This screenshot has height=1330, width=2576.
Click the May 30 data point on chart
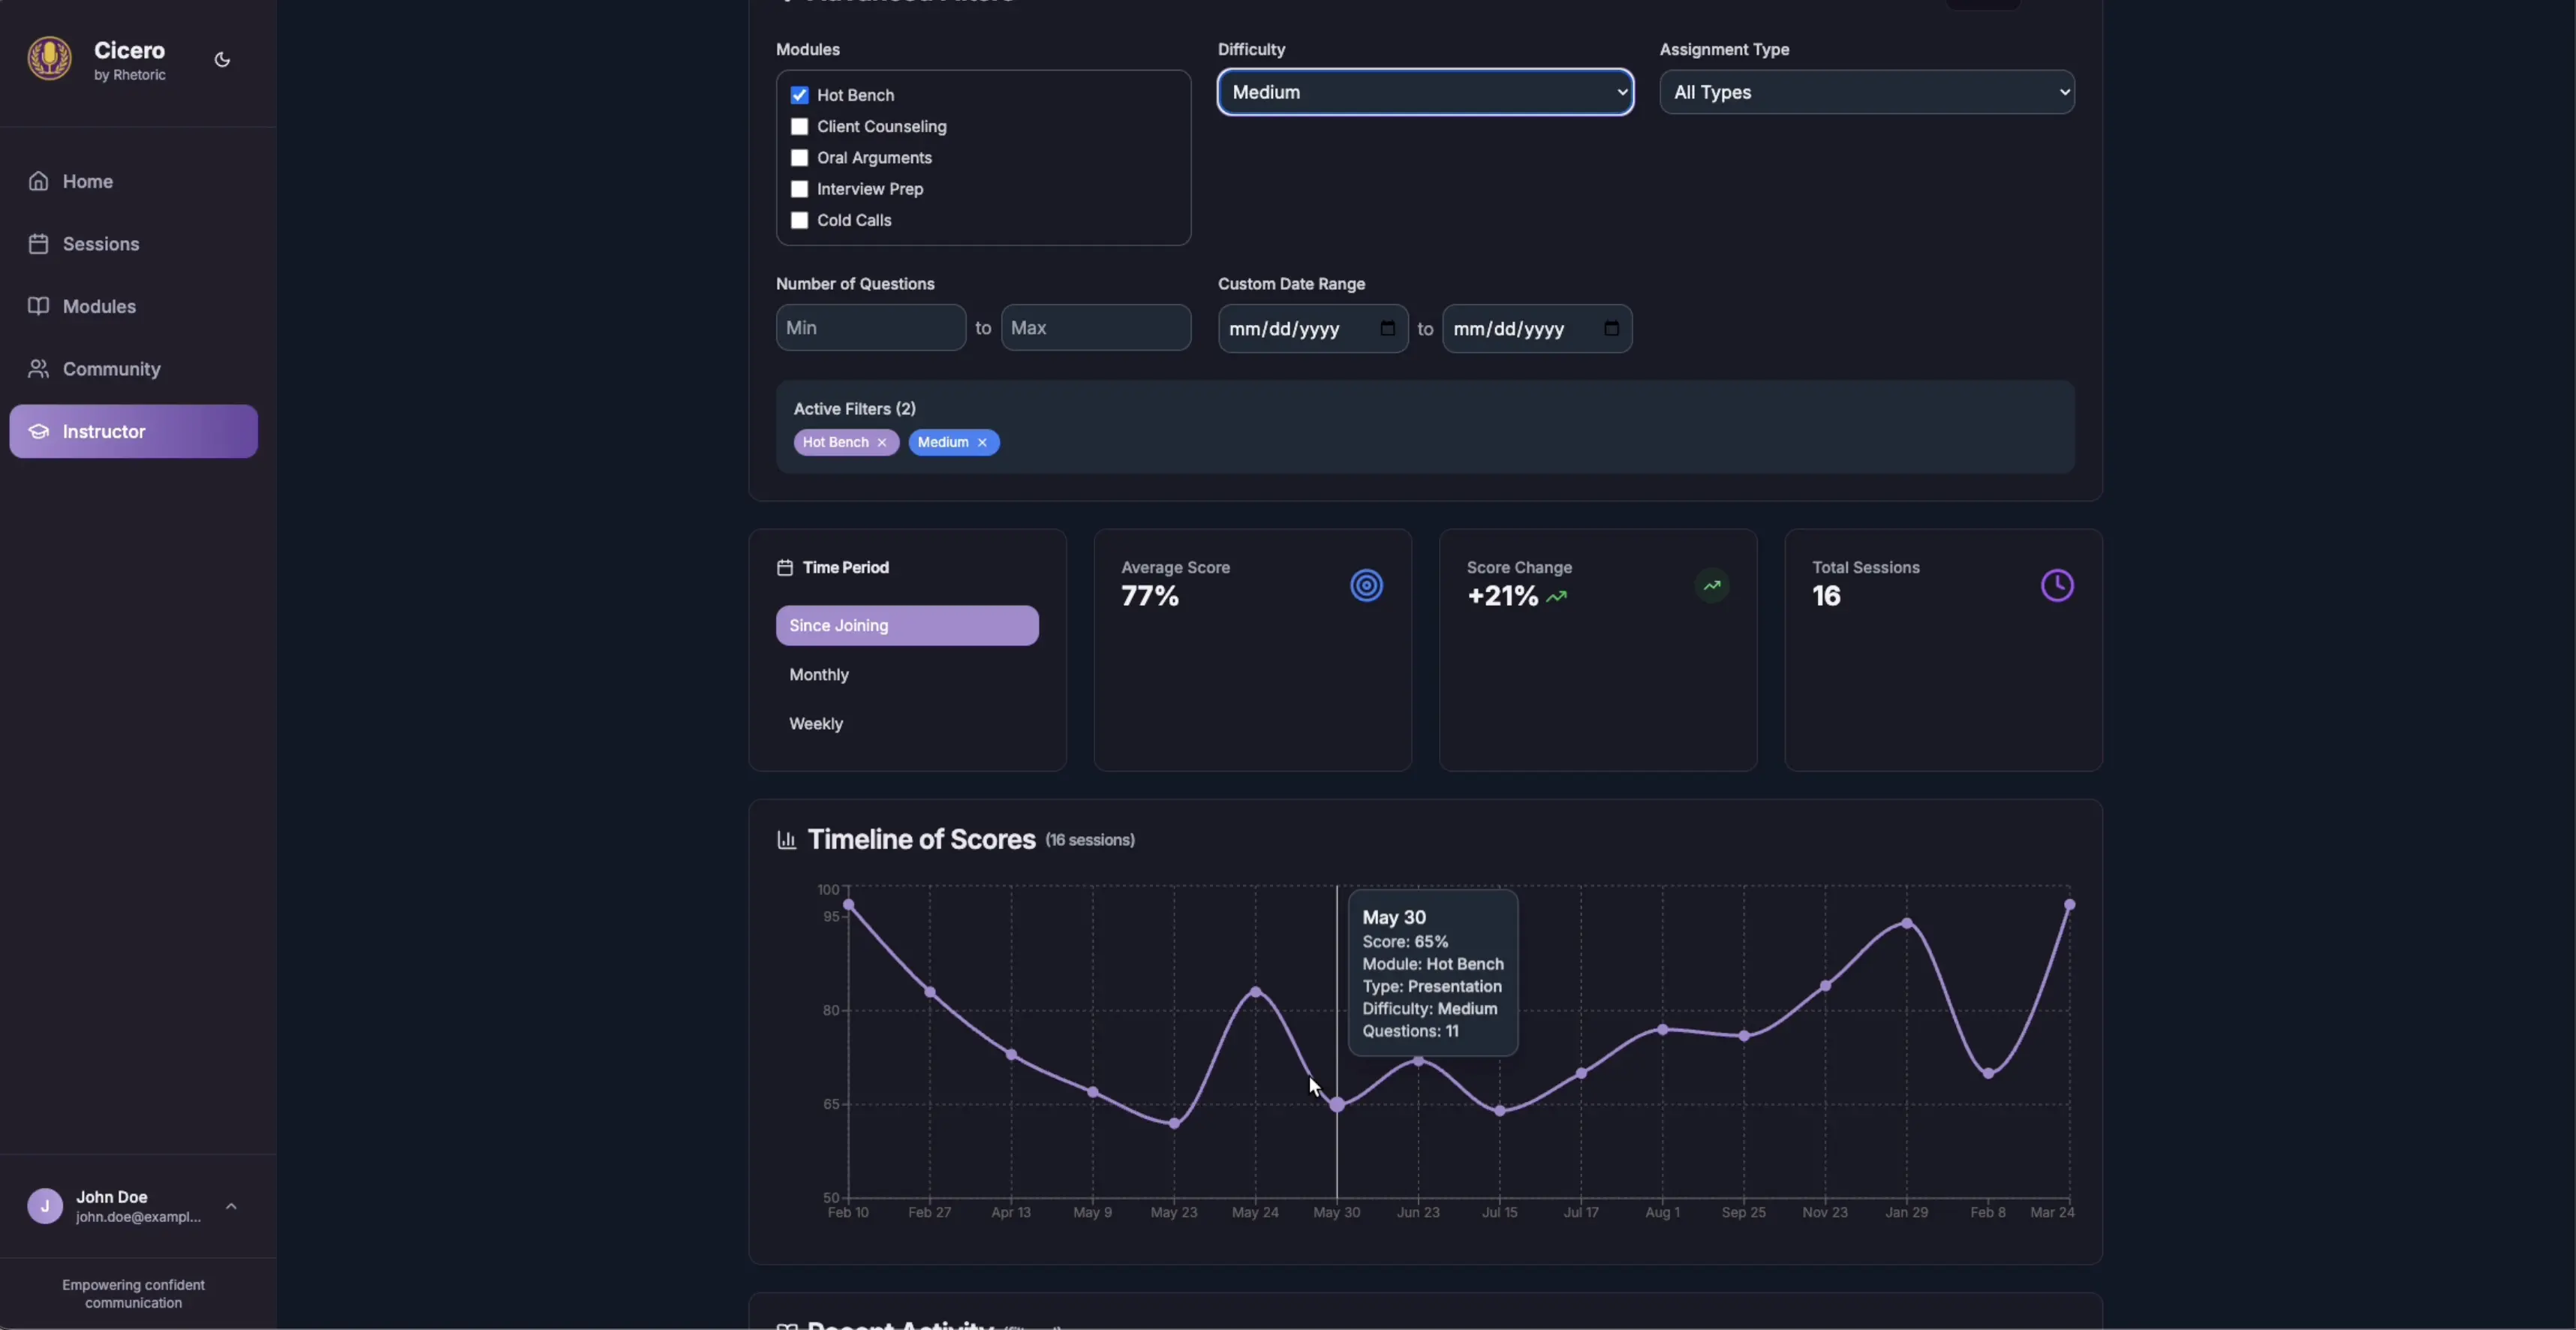1337,1107
